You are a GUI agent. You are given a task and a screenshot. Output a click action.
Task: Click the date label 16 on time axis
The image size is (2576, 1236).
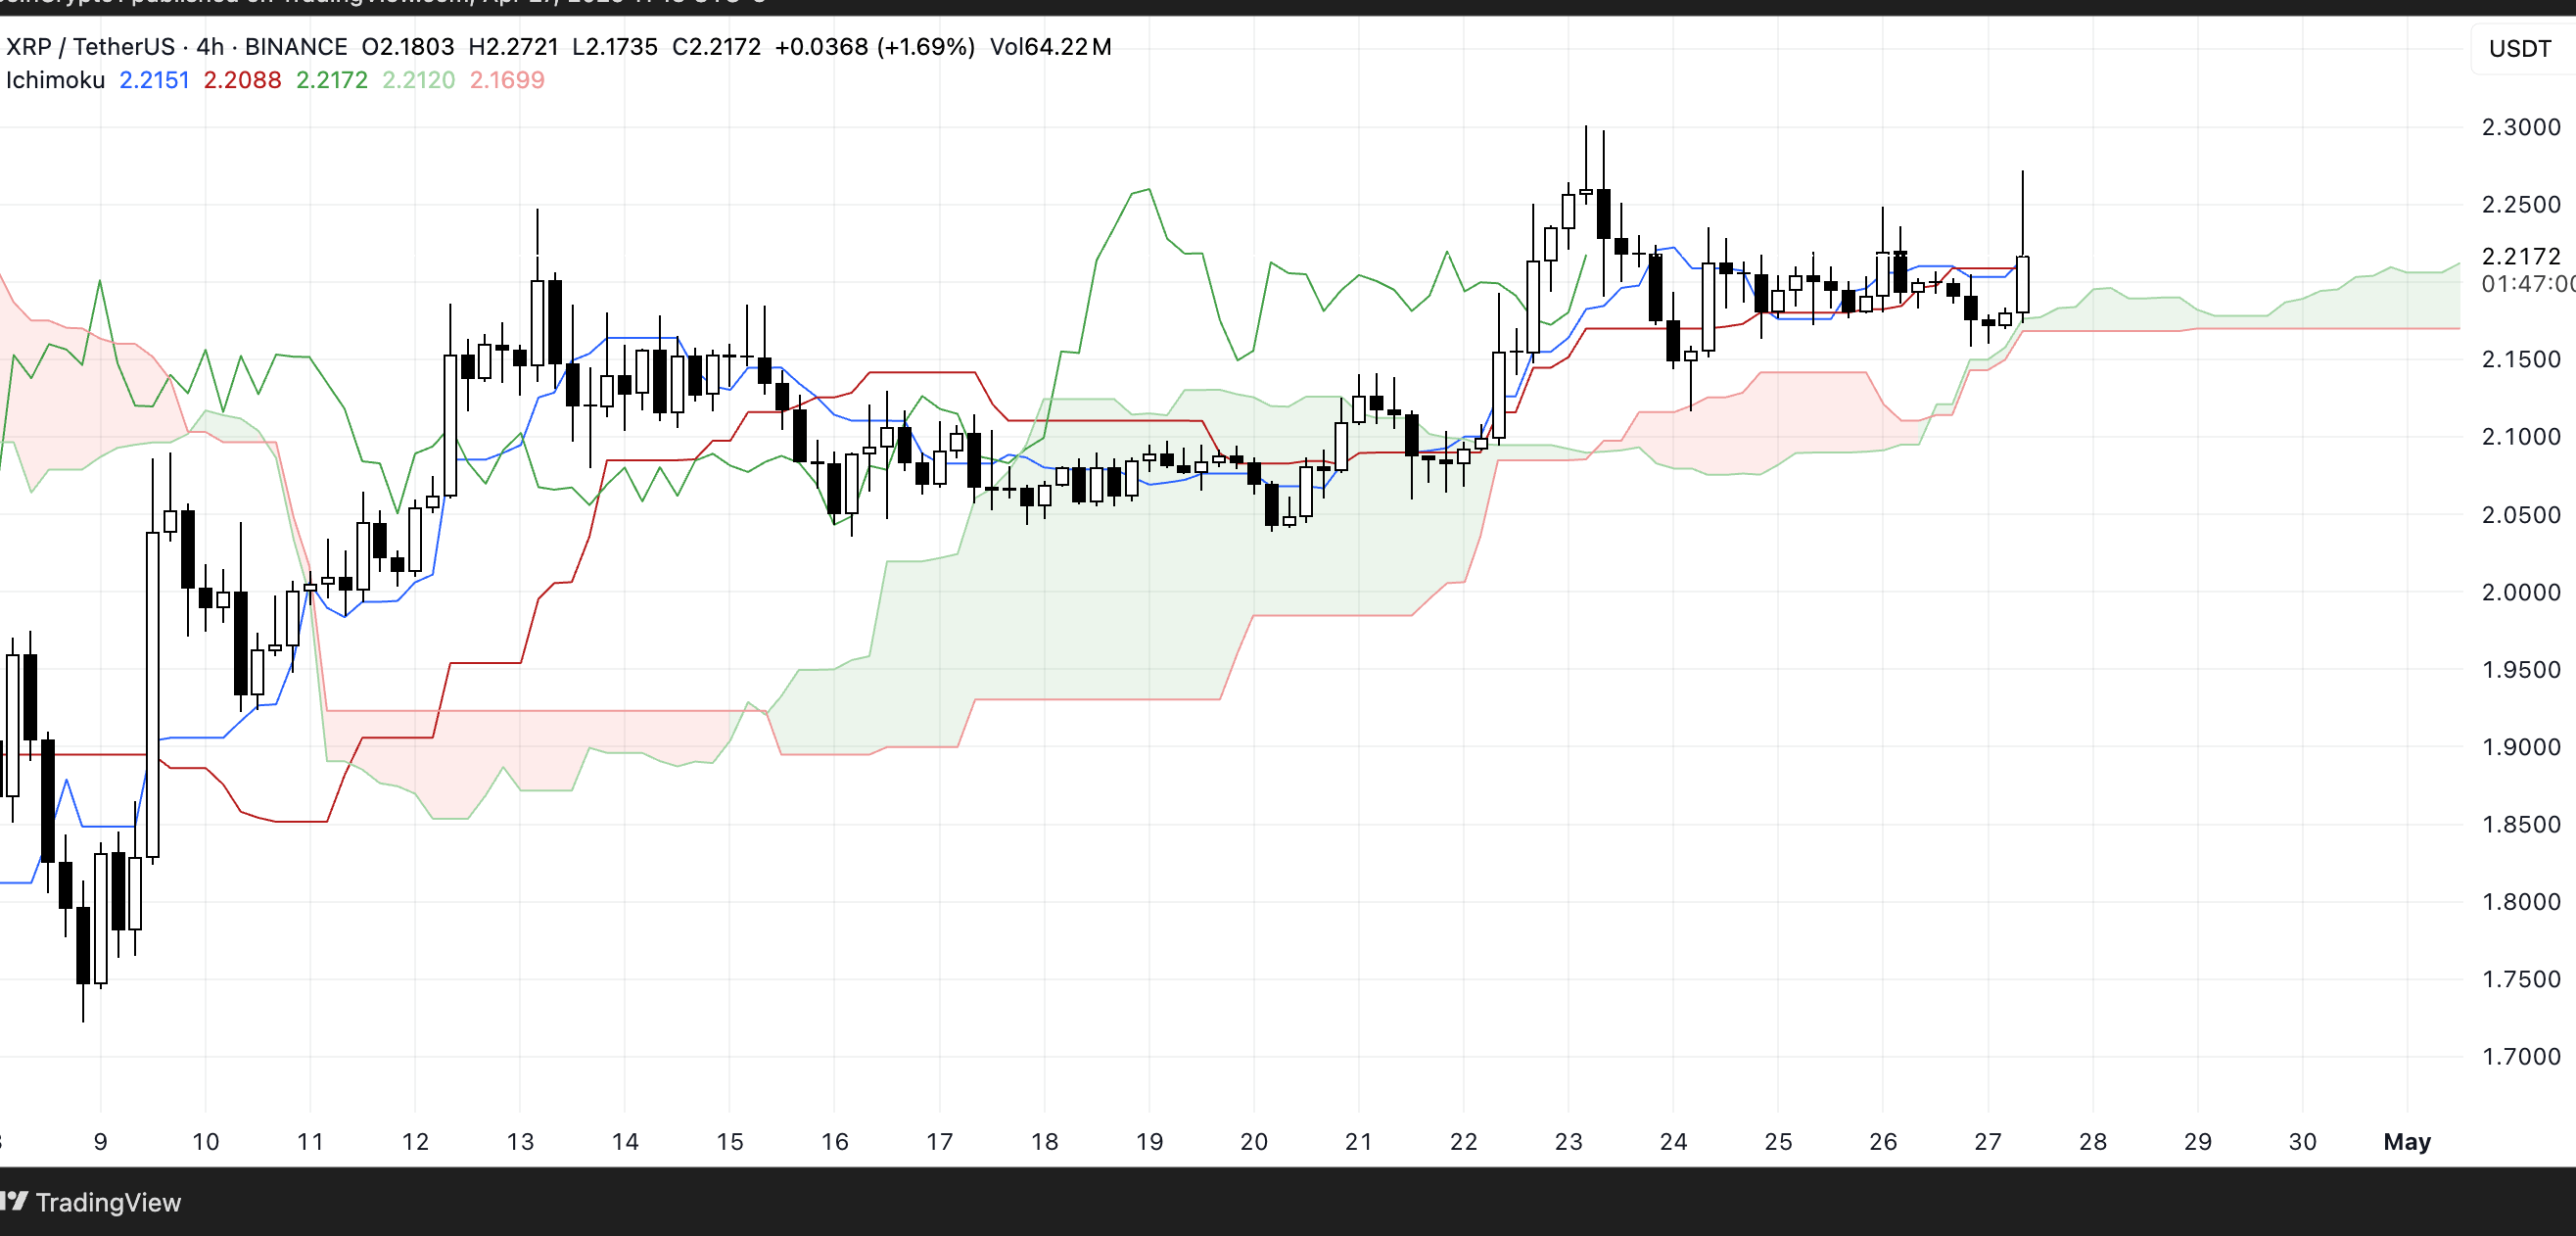[834, 1141]
